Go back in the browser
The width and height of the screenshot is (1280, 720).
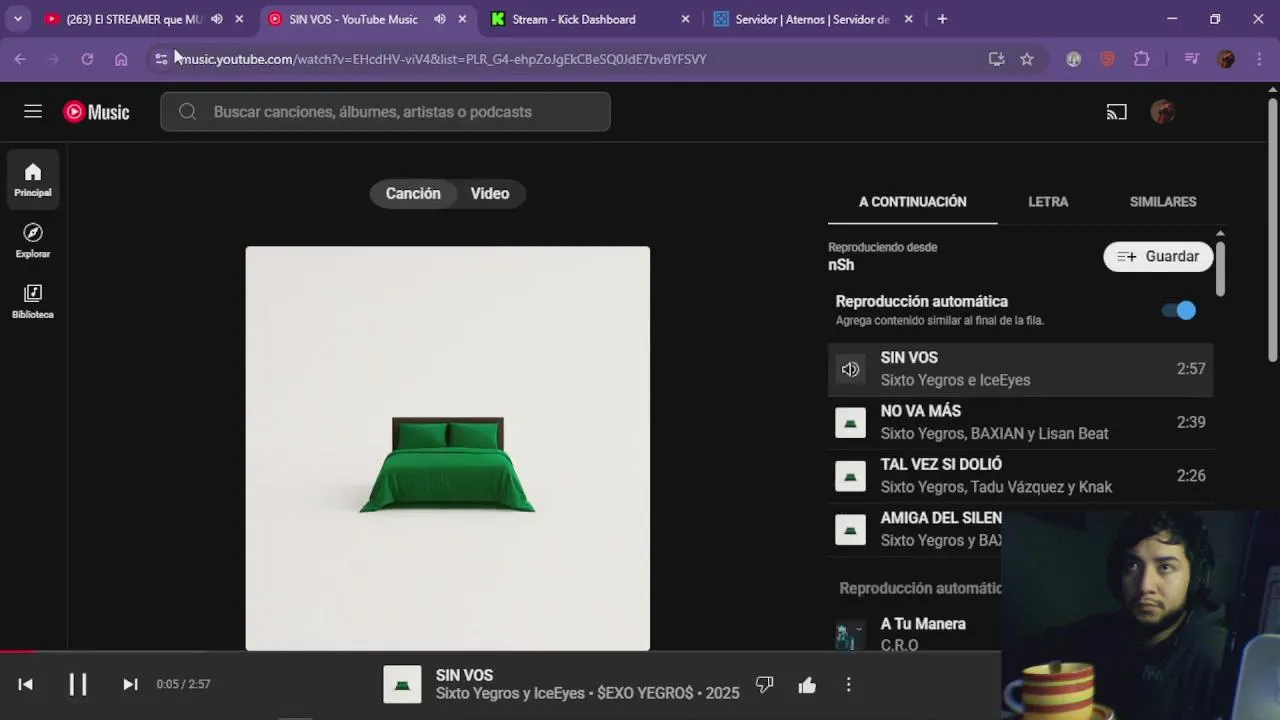tap(20, 59)
